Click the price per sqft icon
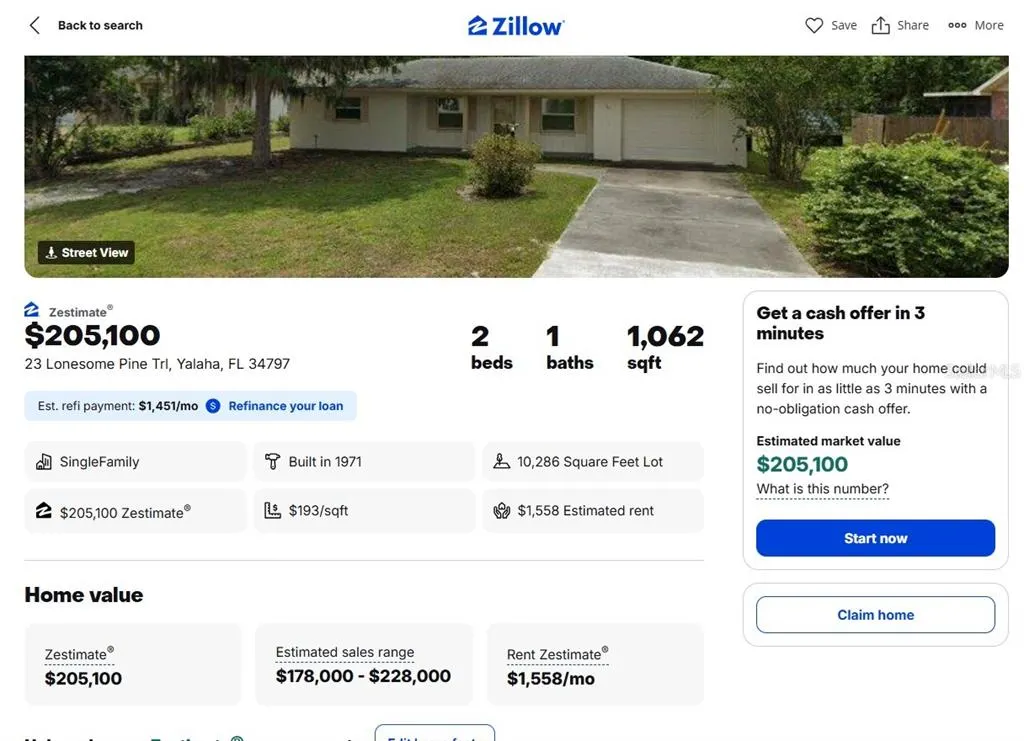 tap(272, 511)
